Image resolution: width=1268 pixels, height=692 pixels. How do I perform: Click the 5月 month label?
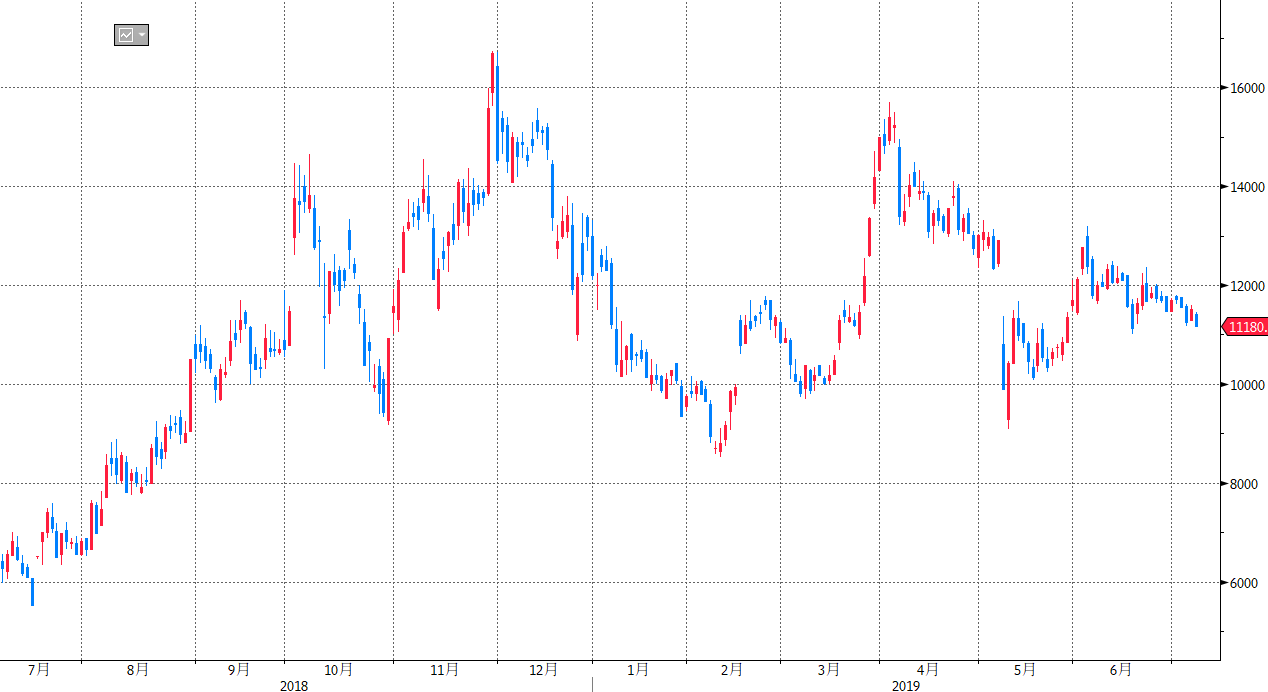(1024, 670)
